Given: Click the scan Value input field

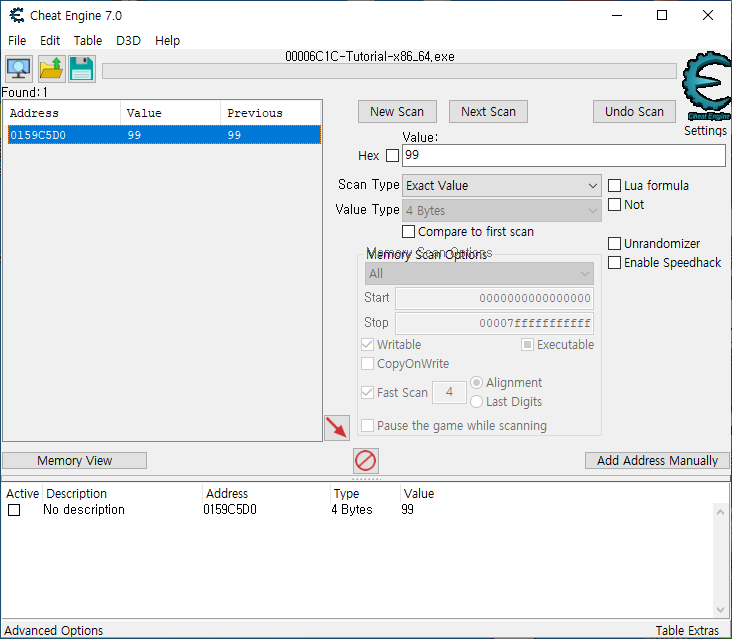Looking at the screenshot, I should (x=563, y=155).
